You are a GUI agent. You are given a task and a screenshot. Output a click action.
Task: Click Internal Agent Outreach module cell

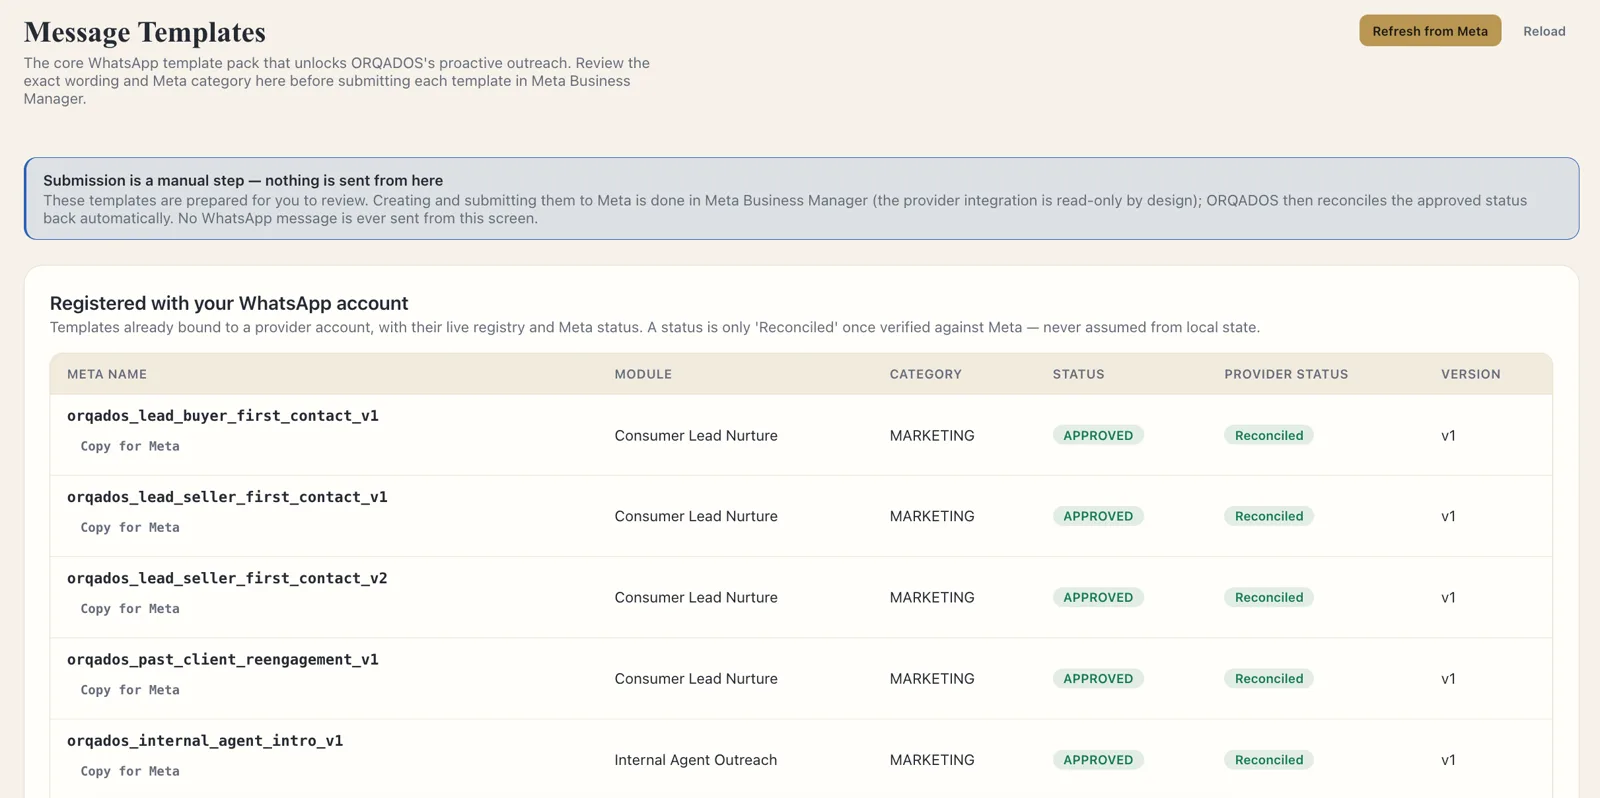coord(696,760)
